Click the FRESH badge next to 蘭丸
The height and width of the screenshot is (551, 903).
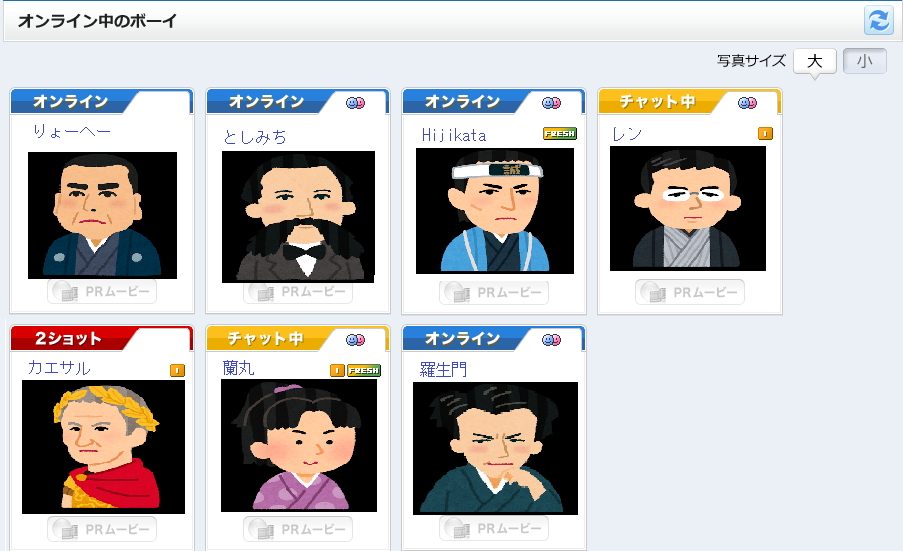364,370
